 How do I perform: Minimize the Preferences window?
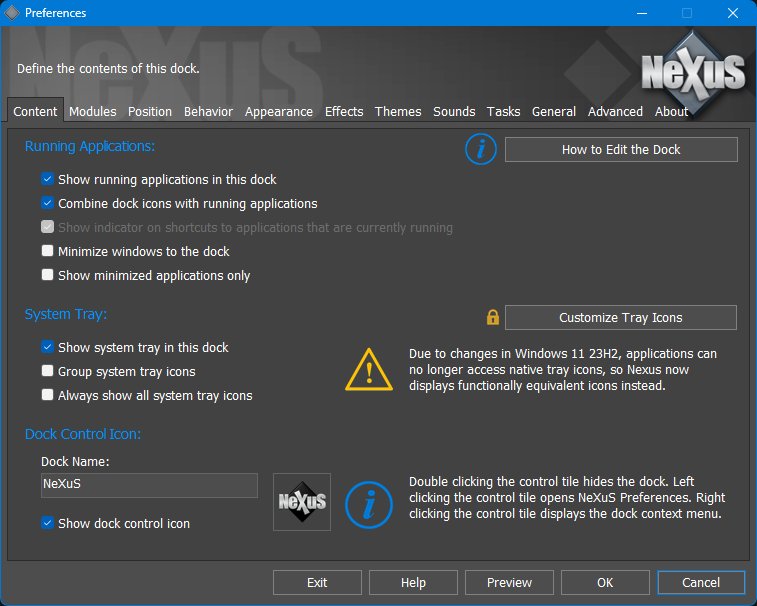click(642, 13)
